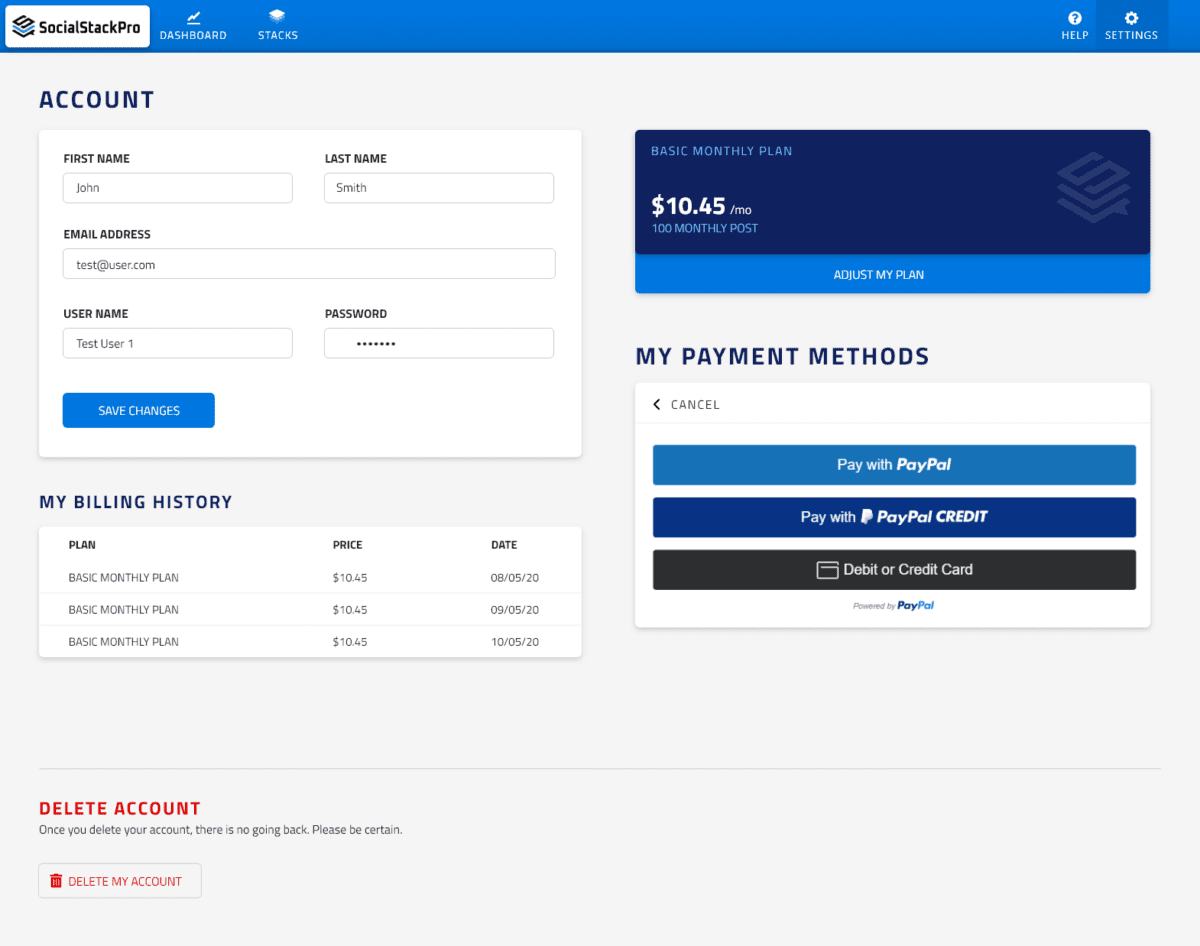This screenshot has width=1200, height=946.
Task: Click the Powered by PayPal link
Action: pos(893,606)
